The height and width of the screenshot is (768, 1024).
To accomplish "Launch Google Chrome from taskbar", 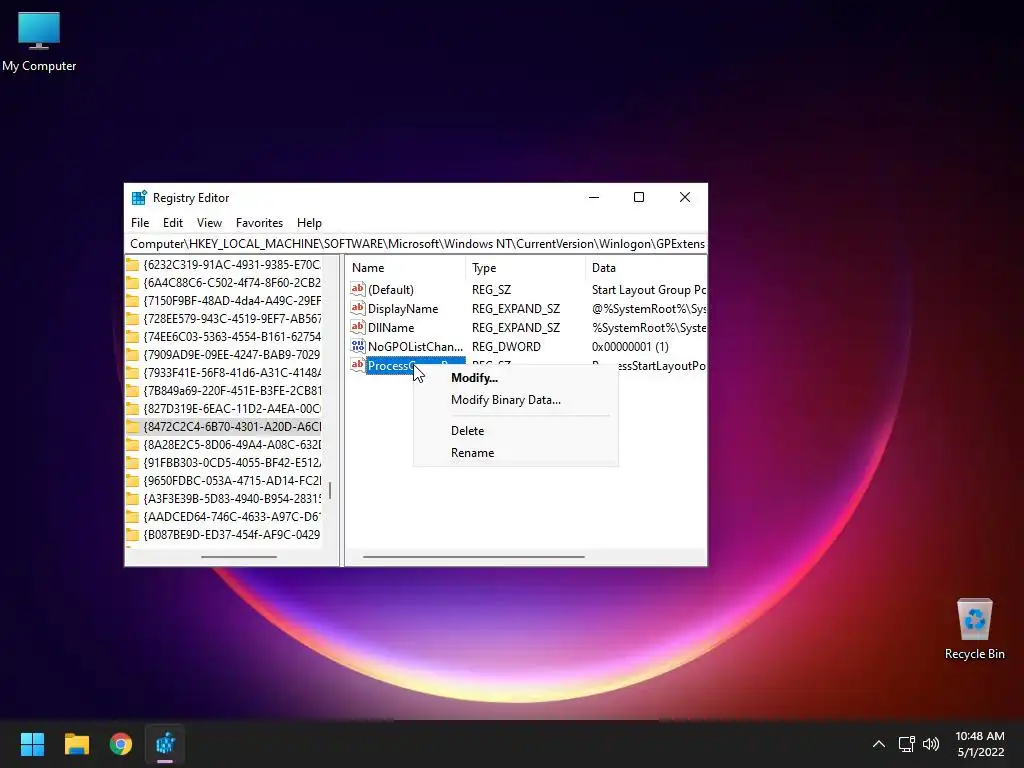I will (x=121, y=744).
